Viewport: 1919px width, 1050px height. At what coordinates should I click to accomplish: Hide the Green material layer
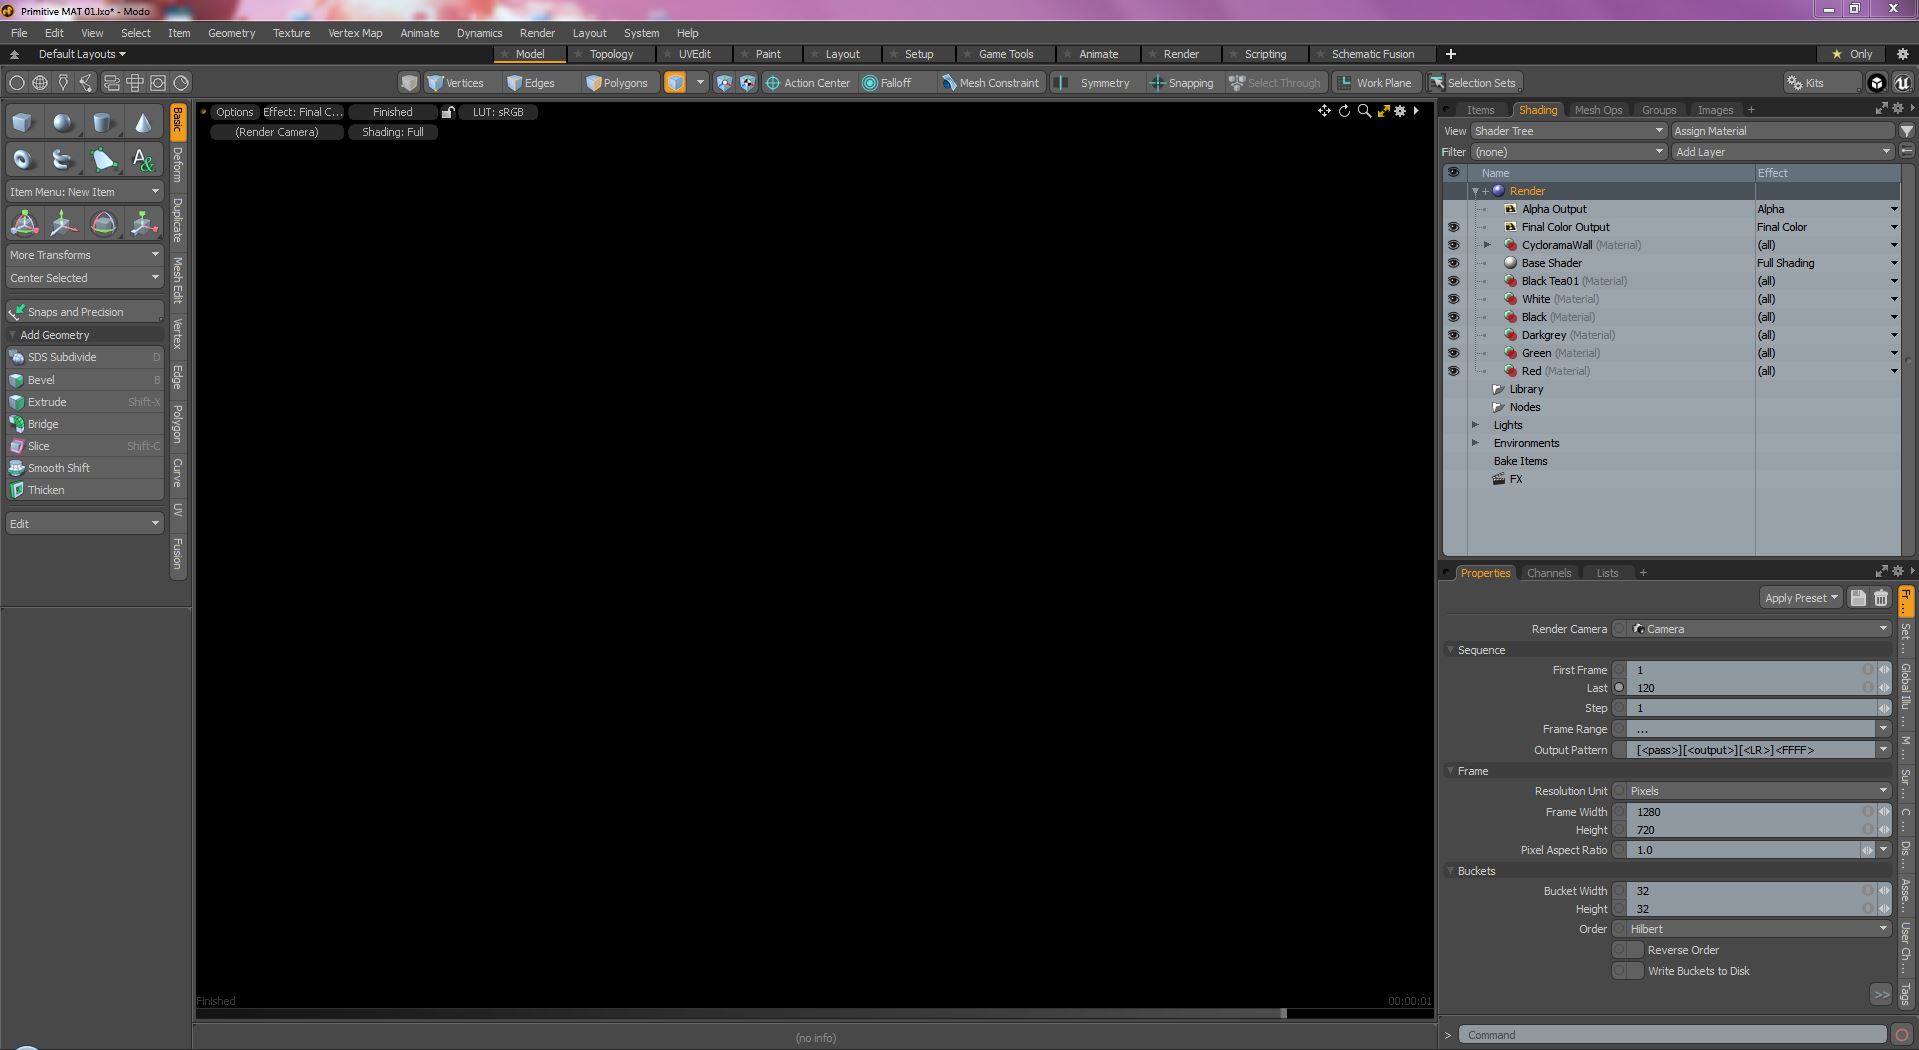click(1453, 353)
